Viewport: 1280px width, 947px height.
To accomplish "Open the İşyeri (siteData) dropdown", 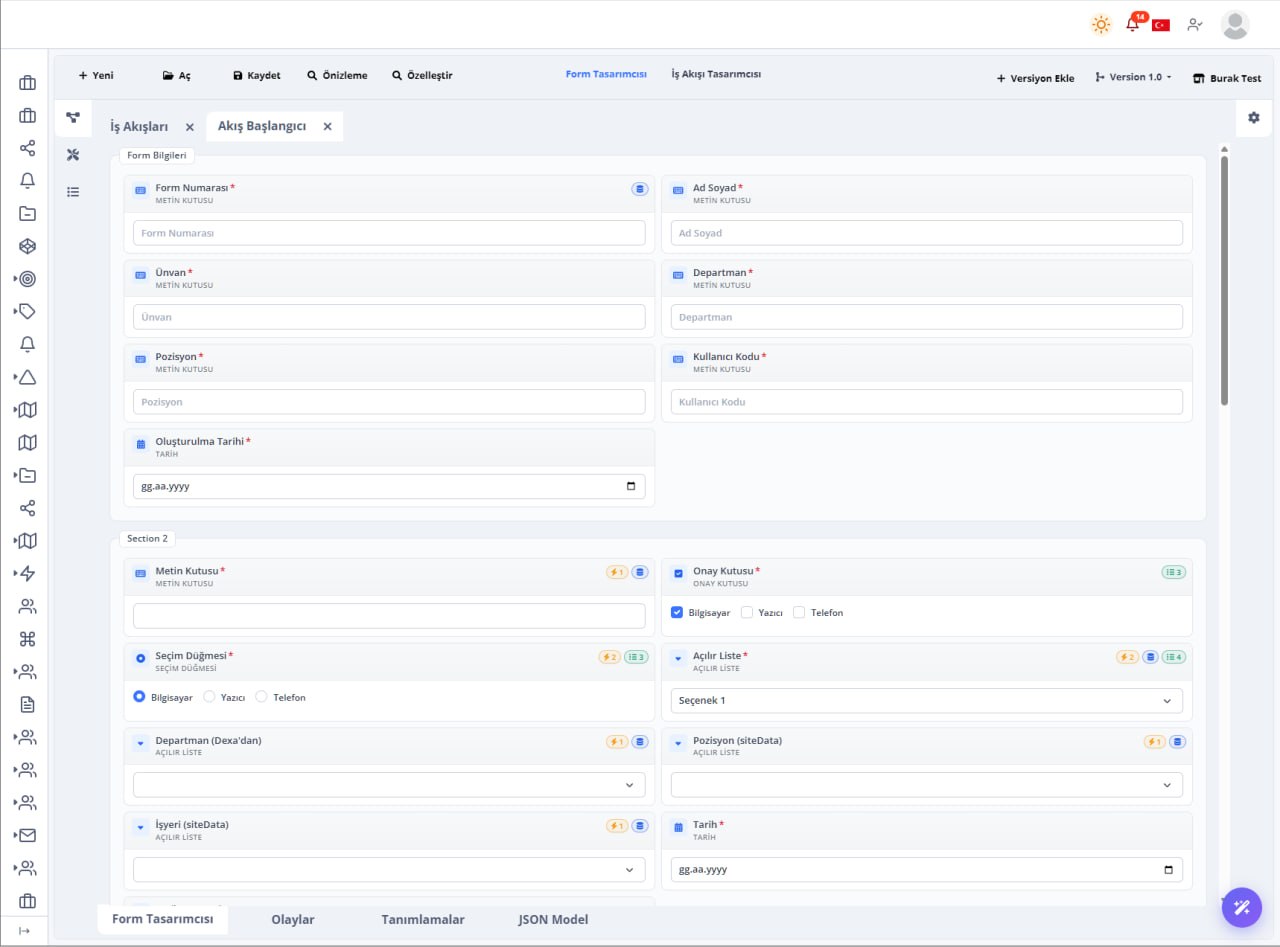I will (x=389, y=870).
